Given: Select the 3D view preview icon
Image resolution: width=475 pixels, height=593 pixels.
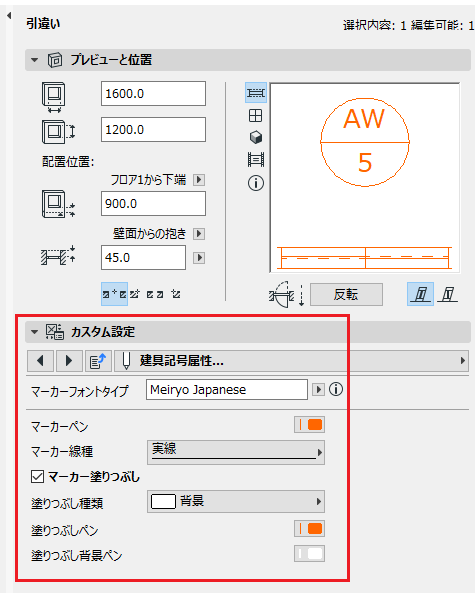Looking at the screenshot, I should 256,137.
